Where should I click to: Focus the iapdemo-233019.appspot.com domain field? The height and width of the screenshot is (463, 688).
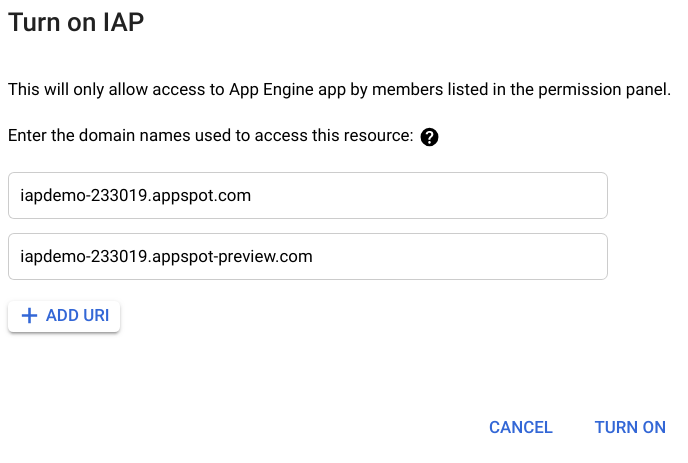click(x=307, y=195)
